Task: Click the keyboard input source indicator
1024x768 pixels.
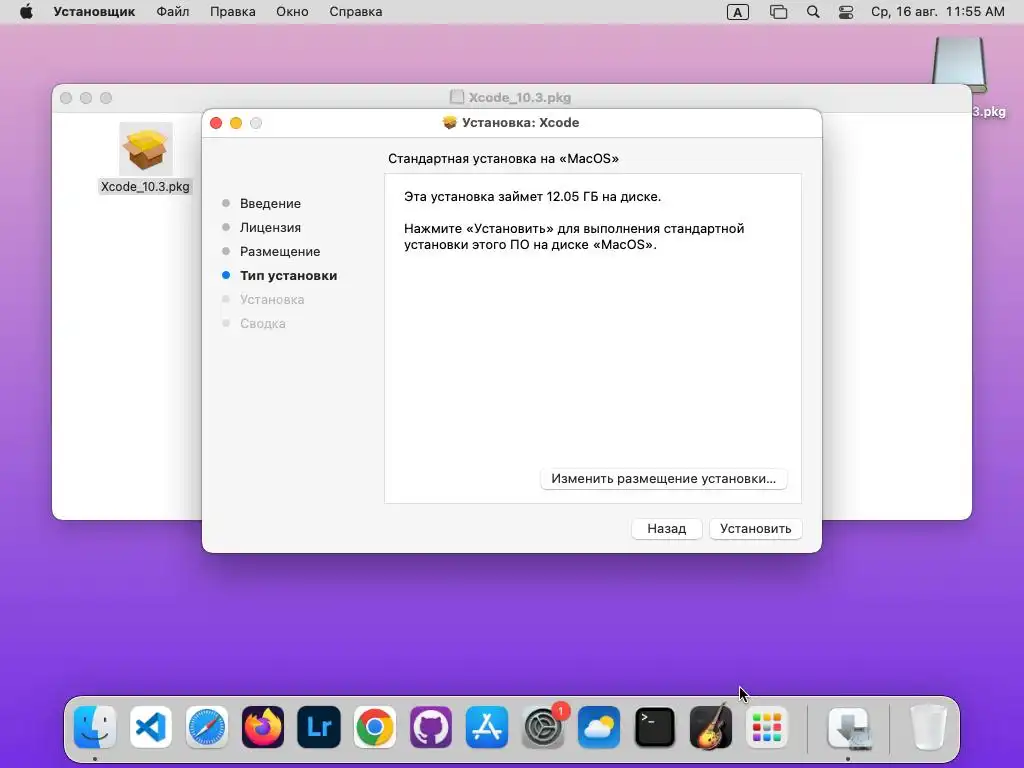Action: point(737,12)
